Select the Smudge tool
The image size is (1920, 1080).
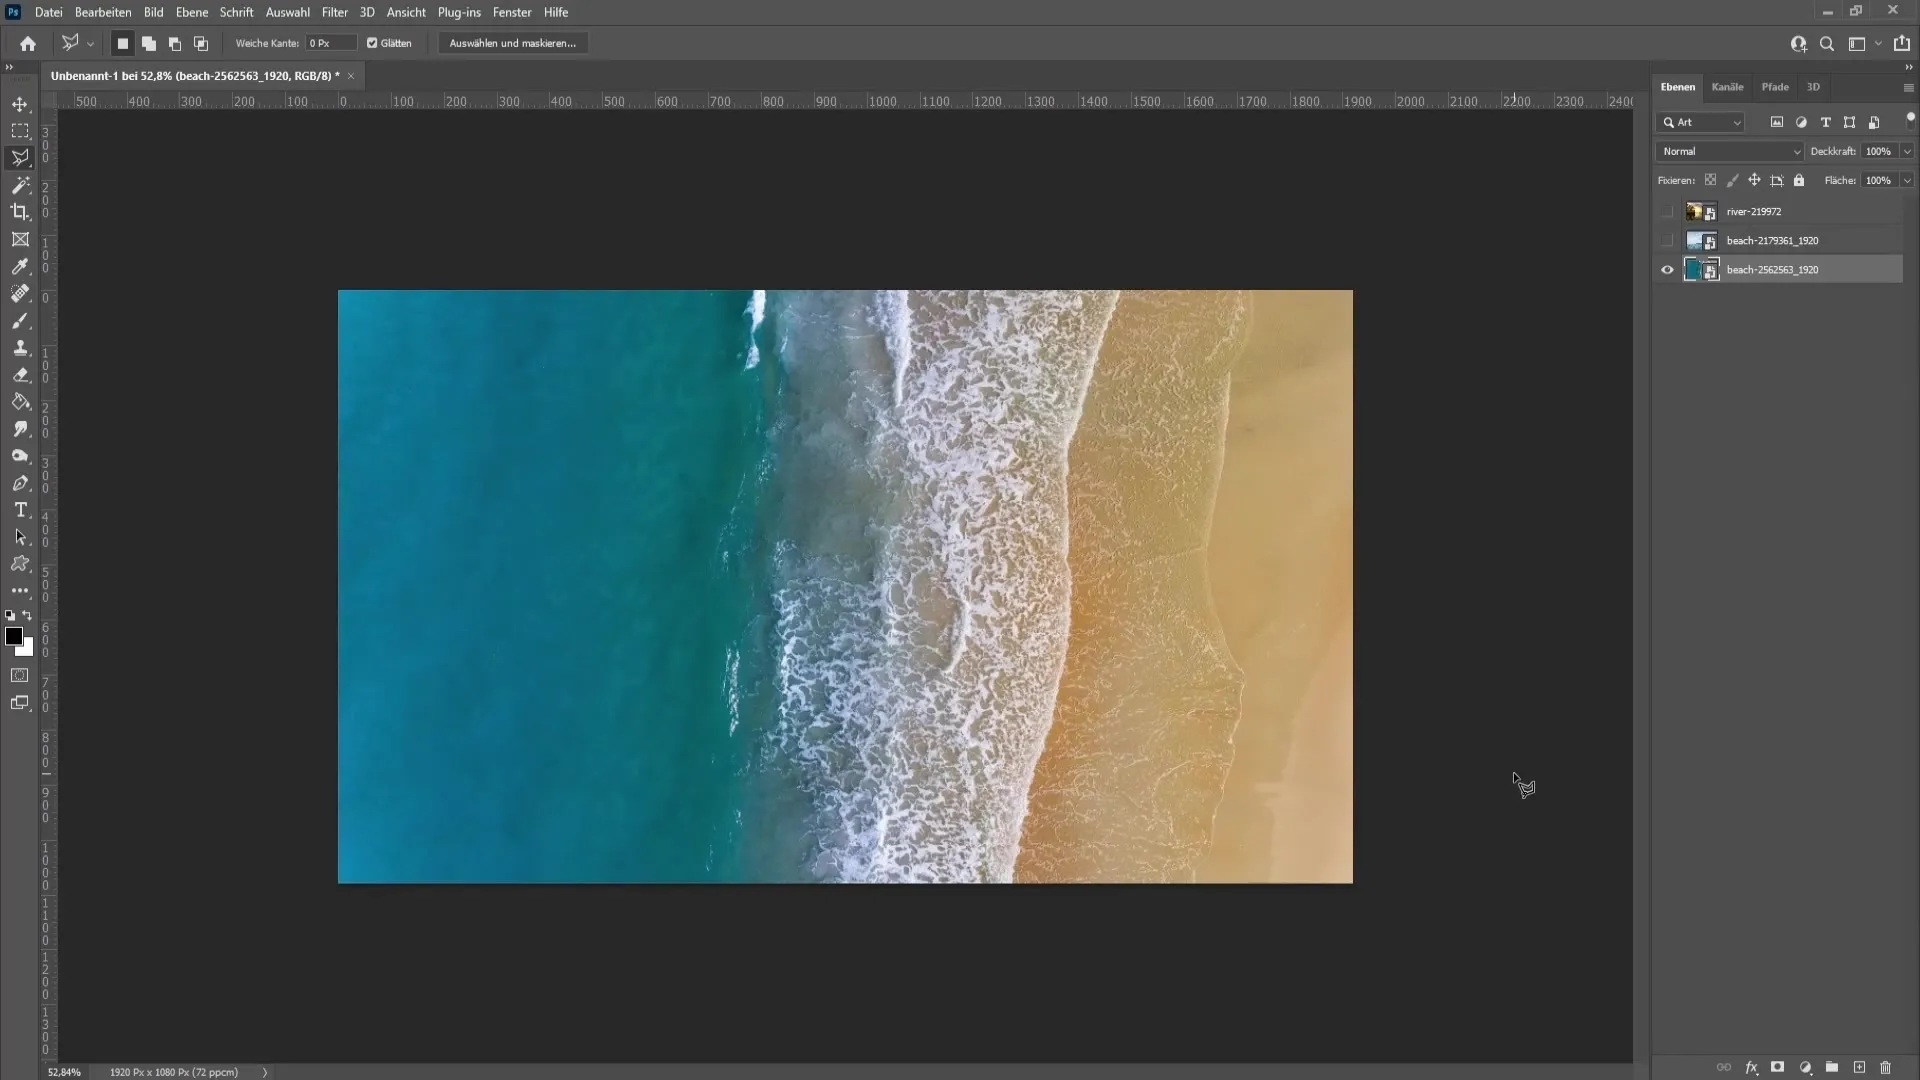coord(20,429)
